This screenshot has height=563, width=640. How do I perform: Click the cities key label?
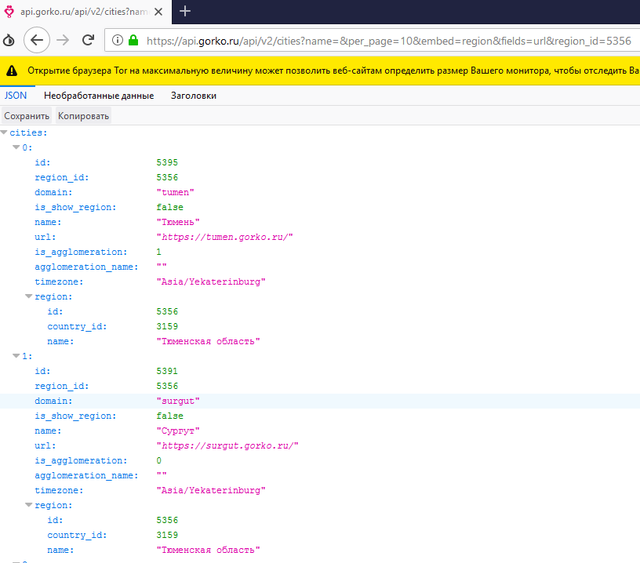coord(28,133)
